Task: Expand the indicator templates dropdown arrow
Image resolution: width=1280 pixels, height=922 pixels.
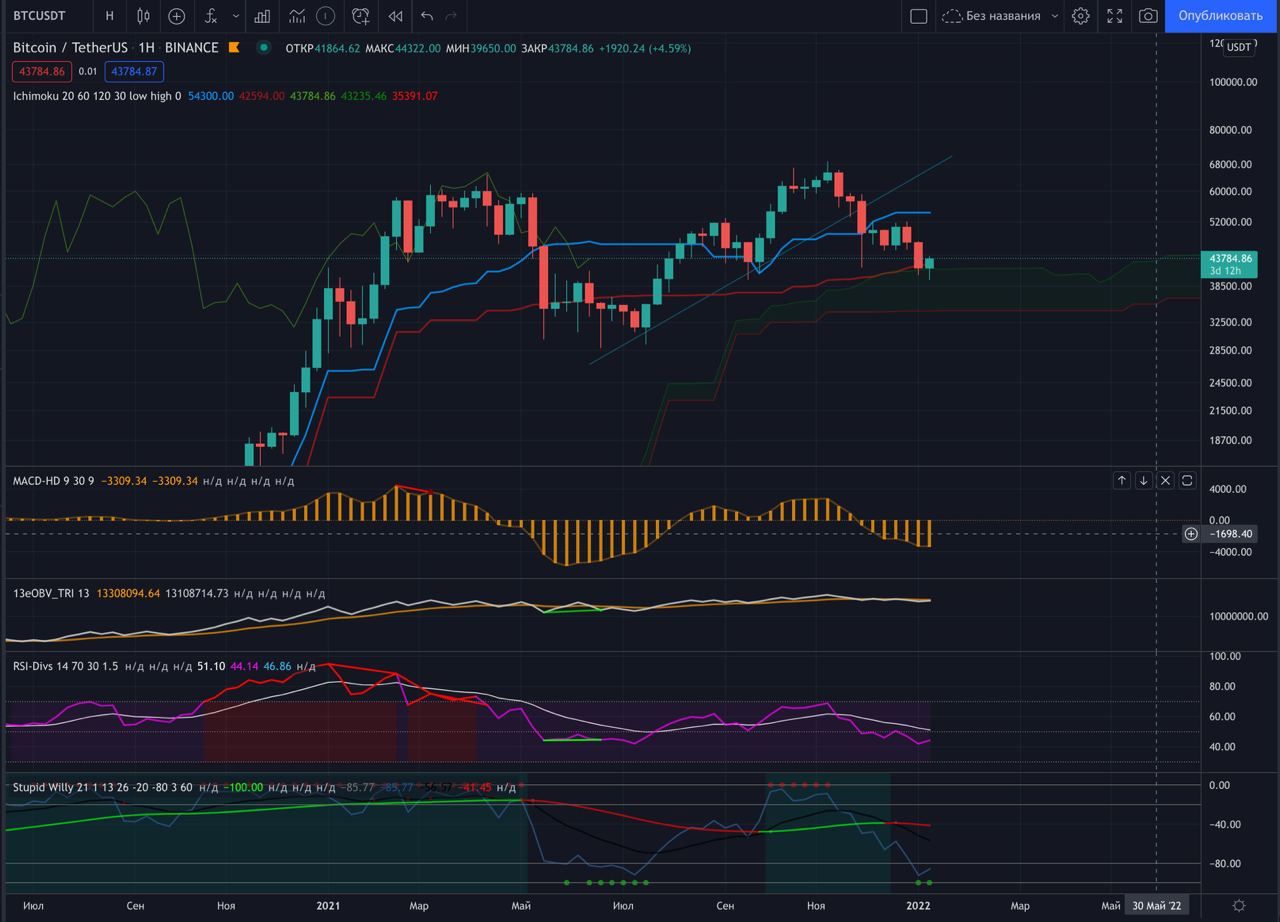Action: point(236,16)
